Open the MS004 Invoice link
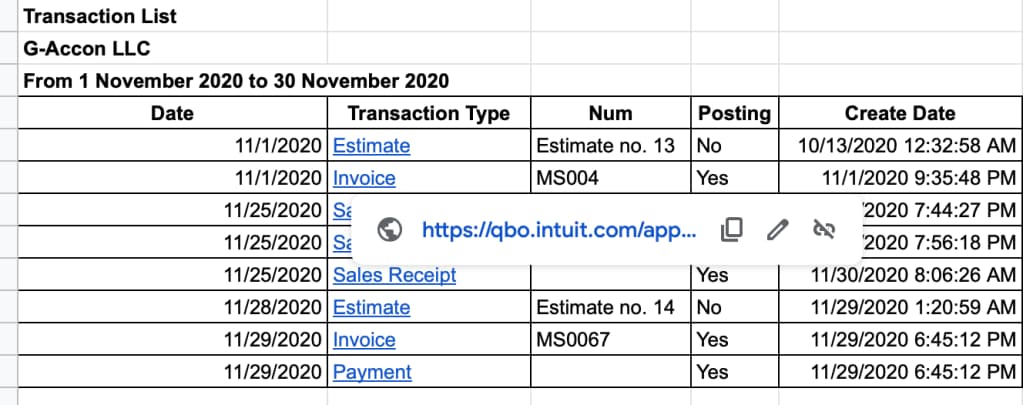This screenshot has height=405, width=1023. [x=364, y=178]
